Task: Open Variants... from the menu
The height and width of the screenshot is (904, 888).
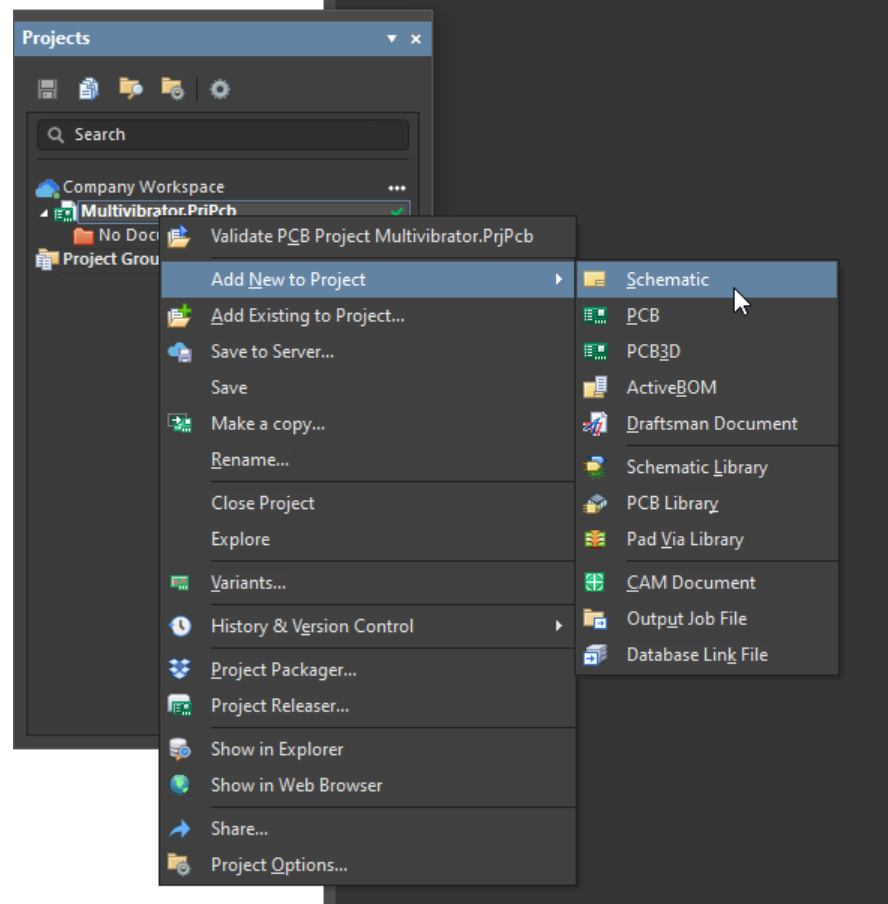Action: tap(368, 583)
